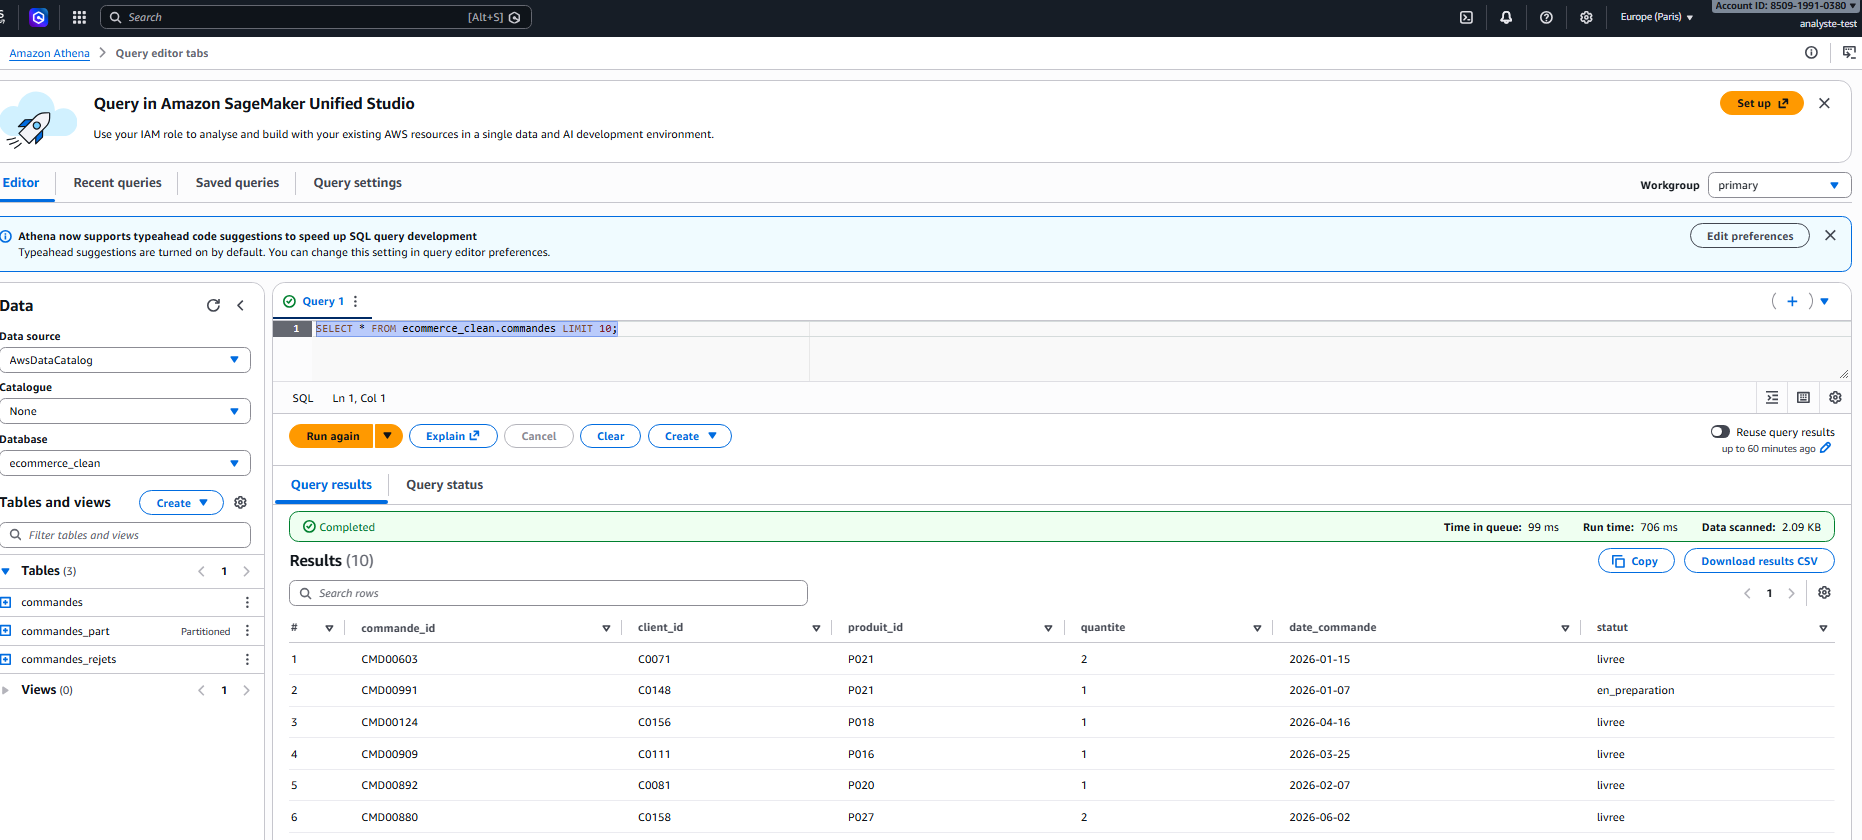Toggle Reuse query results switch

tap(1720, 432)
